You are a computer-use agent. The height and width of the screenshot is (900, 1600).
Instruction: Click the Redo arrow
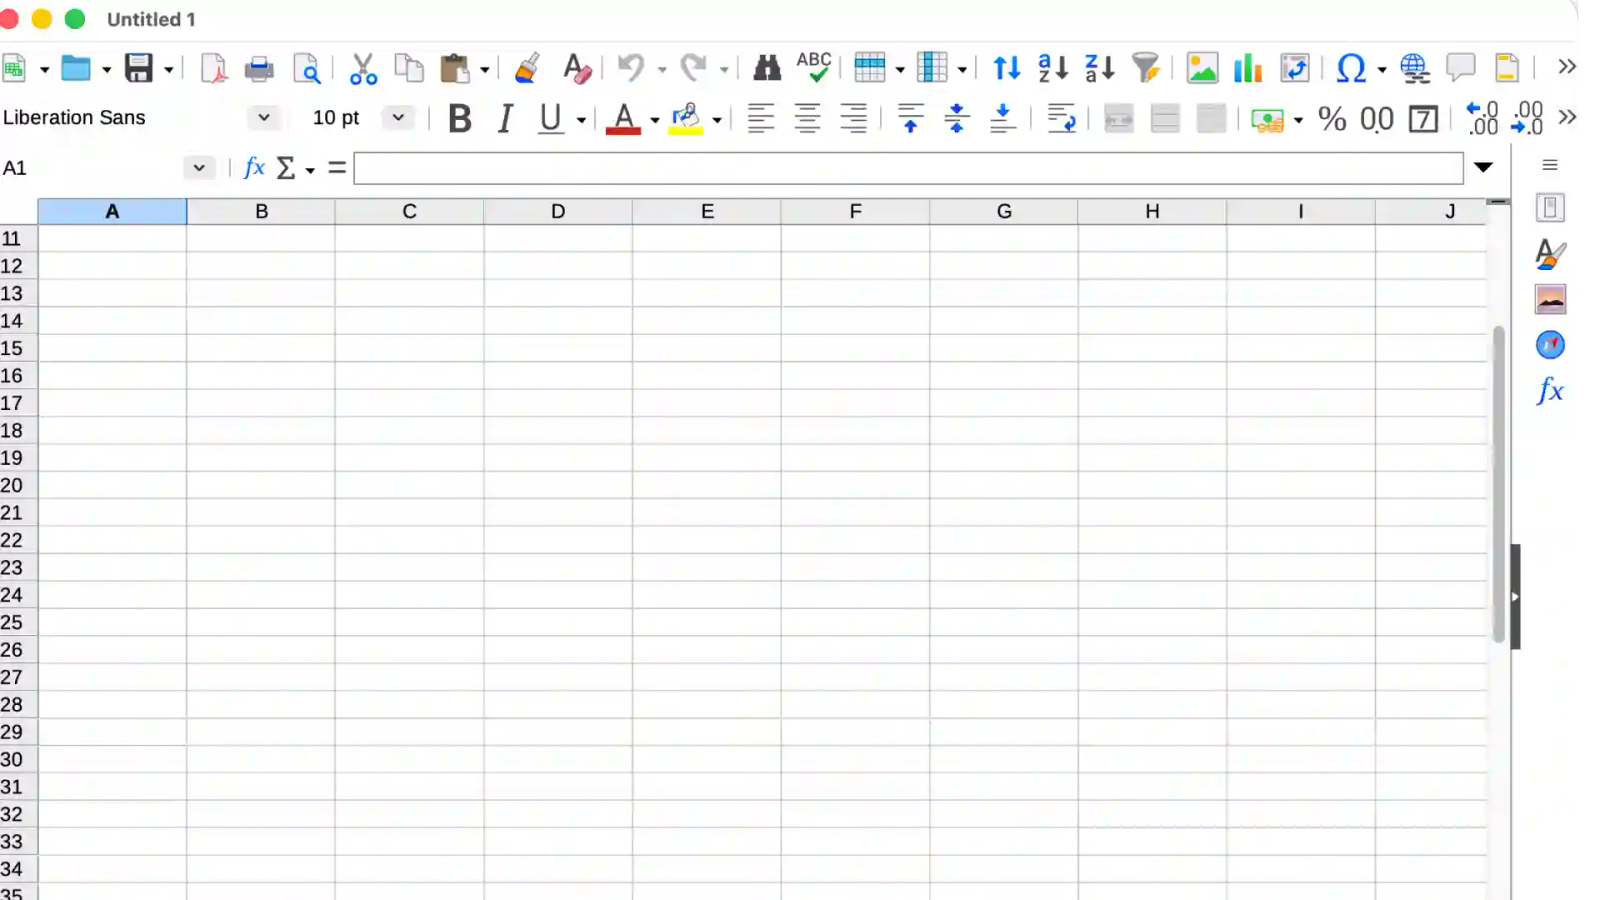pyautogui.click(x=693, y=68)
